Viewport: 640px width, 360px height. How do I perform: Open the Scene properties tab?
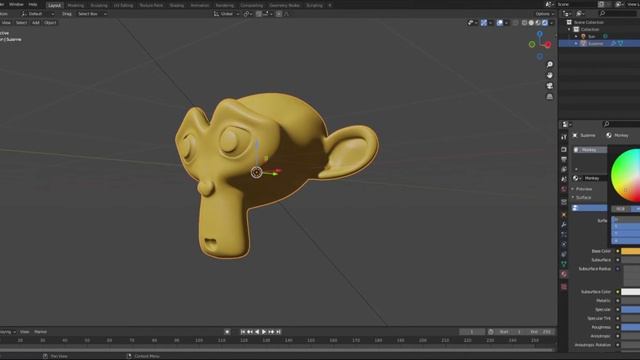pyautogui.click(x=564, y=179)
